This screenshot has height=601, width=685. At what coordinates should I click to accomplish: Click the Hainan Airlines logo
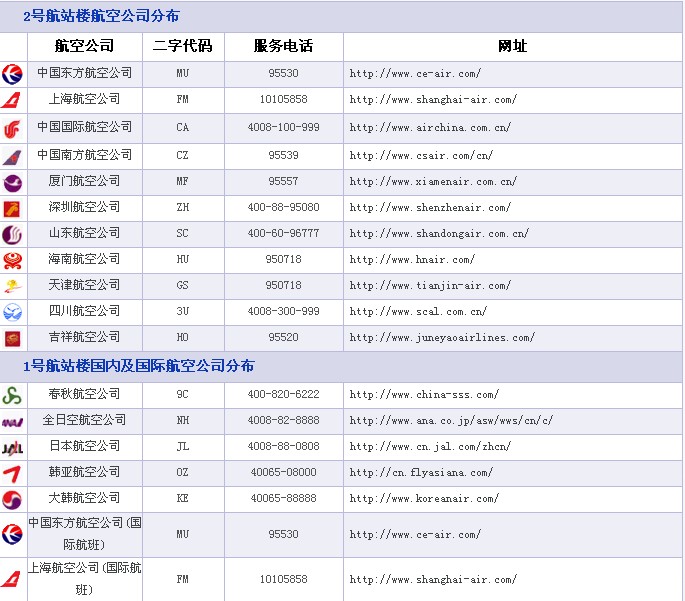point(12,261)
